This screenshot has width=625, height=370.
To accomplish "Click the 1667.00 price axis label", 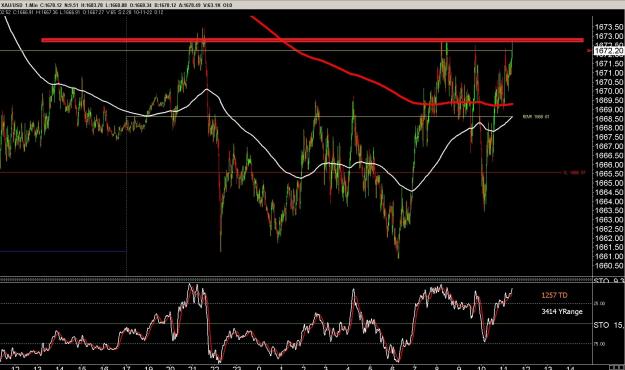I will pos(609,146).
